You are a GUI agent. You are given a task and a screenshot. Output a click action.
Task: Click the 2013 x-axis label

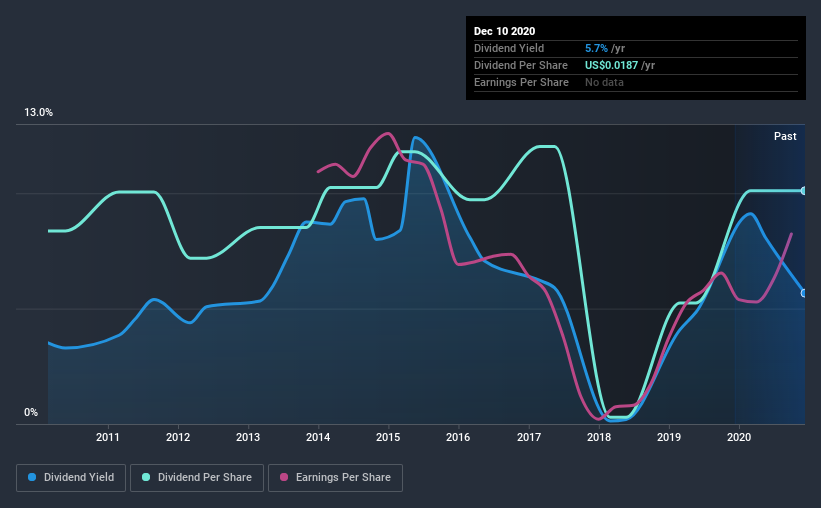[x=248, y=437]
